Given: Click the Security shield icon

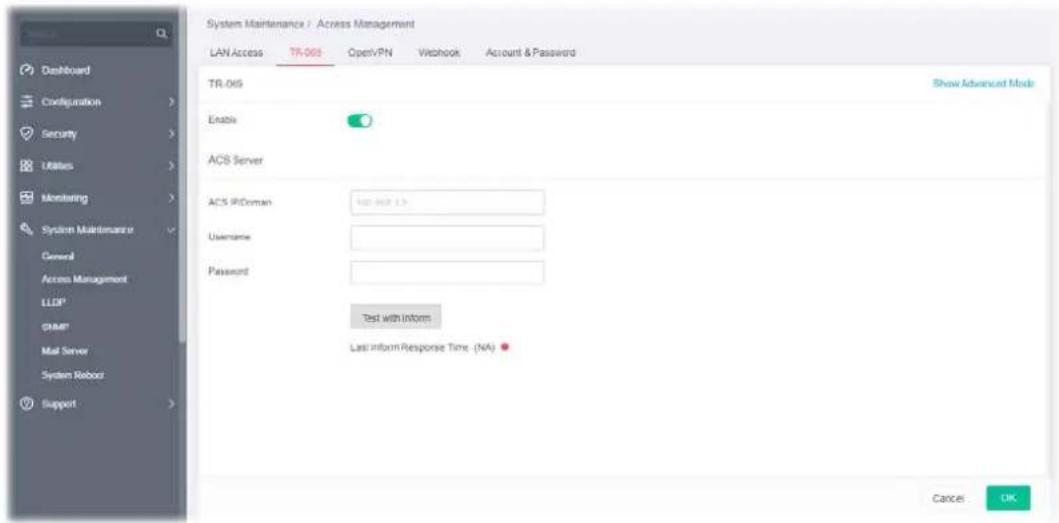Looking at the screenshot, I should click(26, 134).
